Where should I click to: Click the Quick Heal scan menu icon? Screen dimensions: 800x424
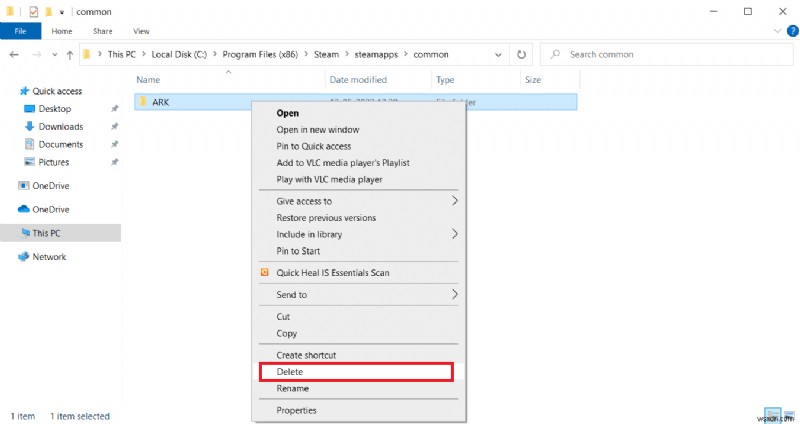point(264,272)
